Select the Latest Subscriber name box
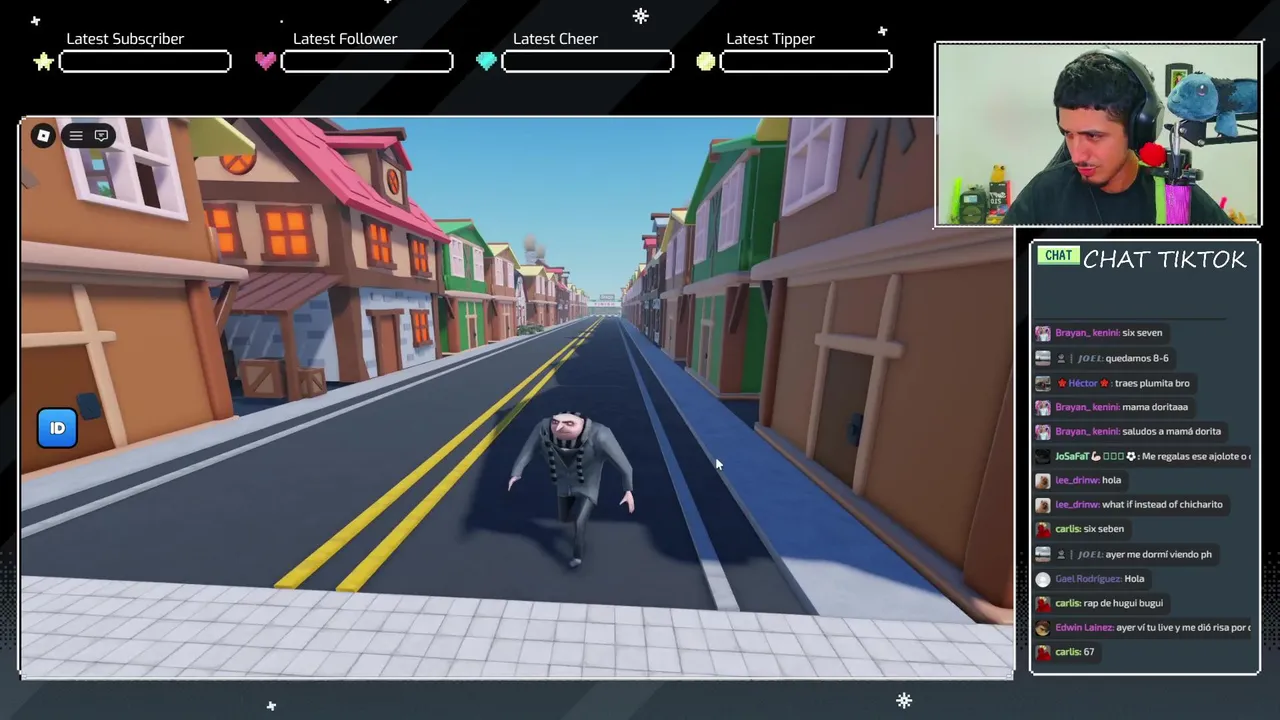The image size is (1280, 720). tap(145, 62)
